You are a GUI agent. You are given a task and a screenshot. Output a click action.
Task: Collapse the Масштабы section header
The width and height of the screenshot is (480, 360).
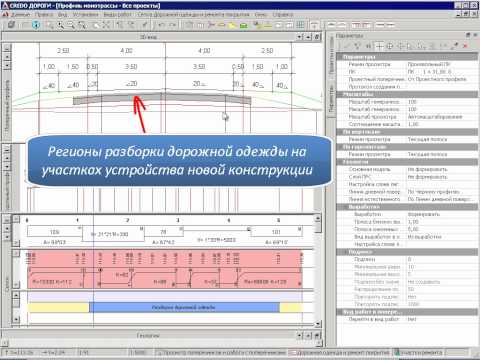[407, 94]
